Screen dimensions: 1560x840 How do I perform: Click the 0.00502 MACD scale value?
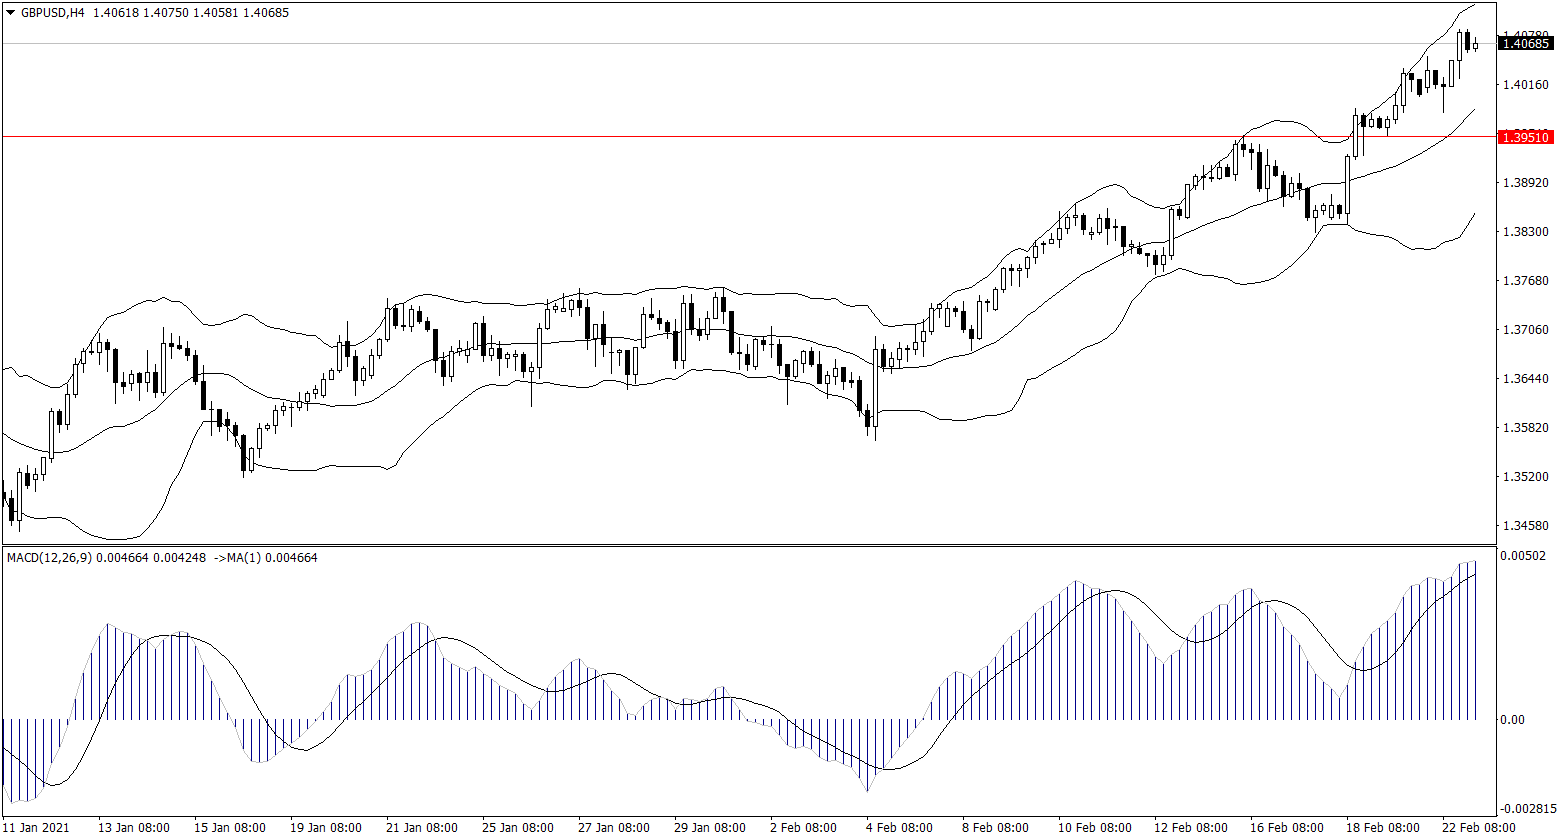coord(1525,556)
